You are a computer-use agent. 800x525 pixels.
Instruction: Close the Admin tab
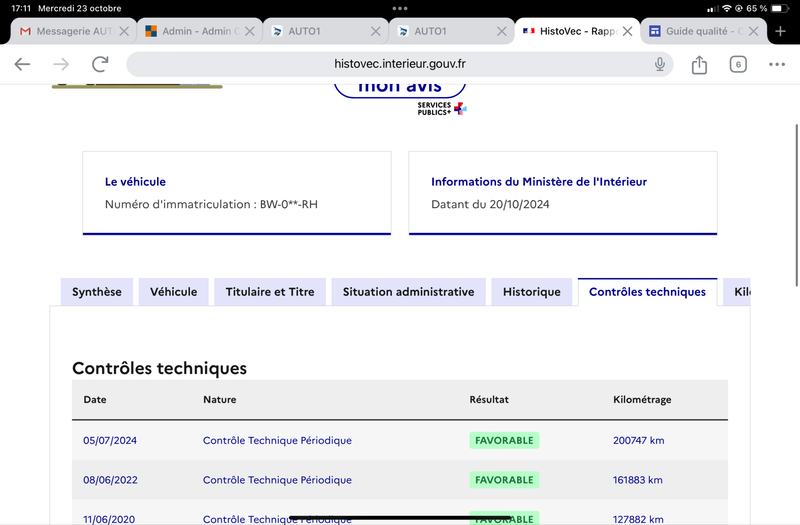pyautogui.click(x=249, y=31)
